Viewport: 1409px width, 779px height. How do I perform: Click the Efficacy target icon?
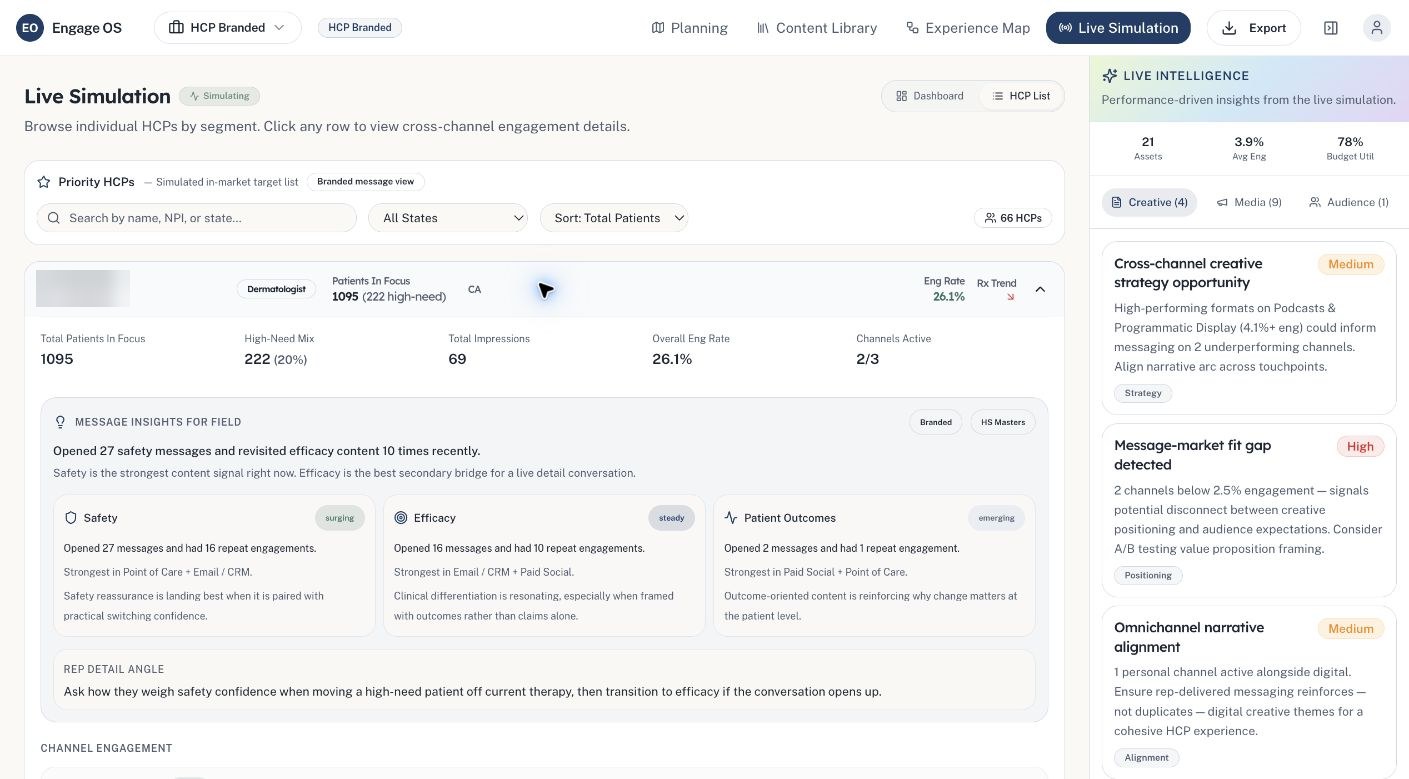pos(401,518)
